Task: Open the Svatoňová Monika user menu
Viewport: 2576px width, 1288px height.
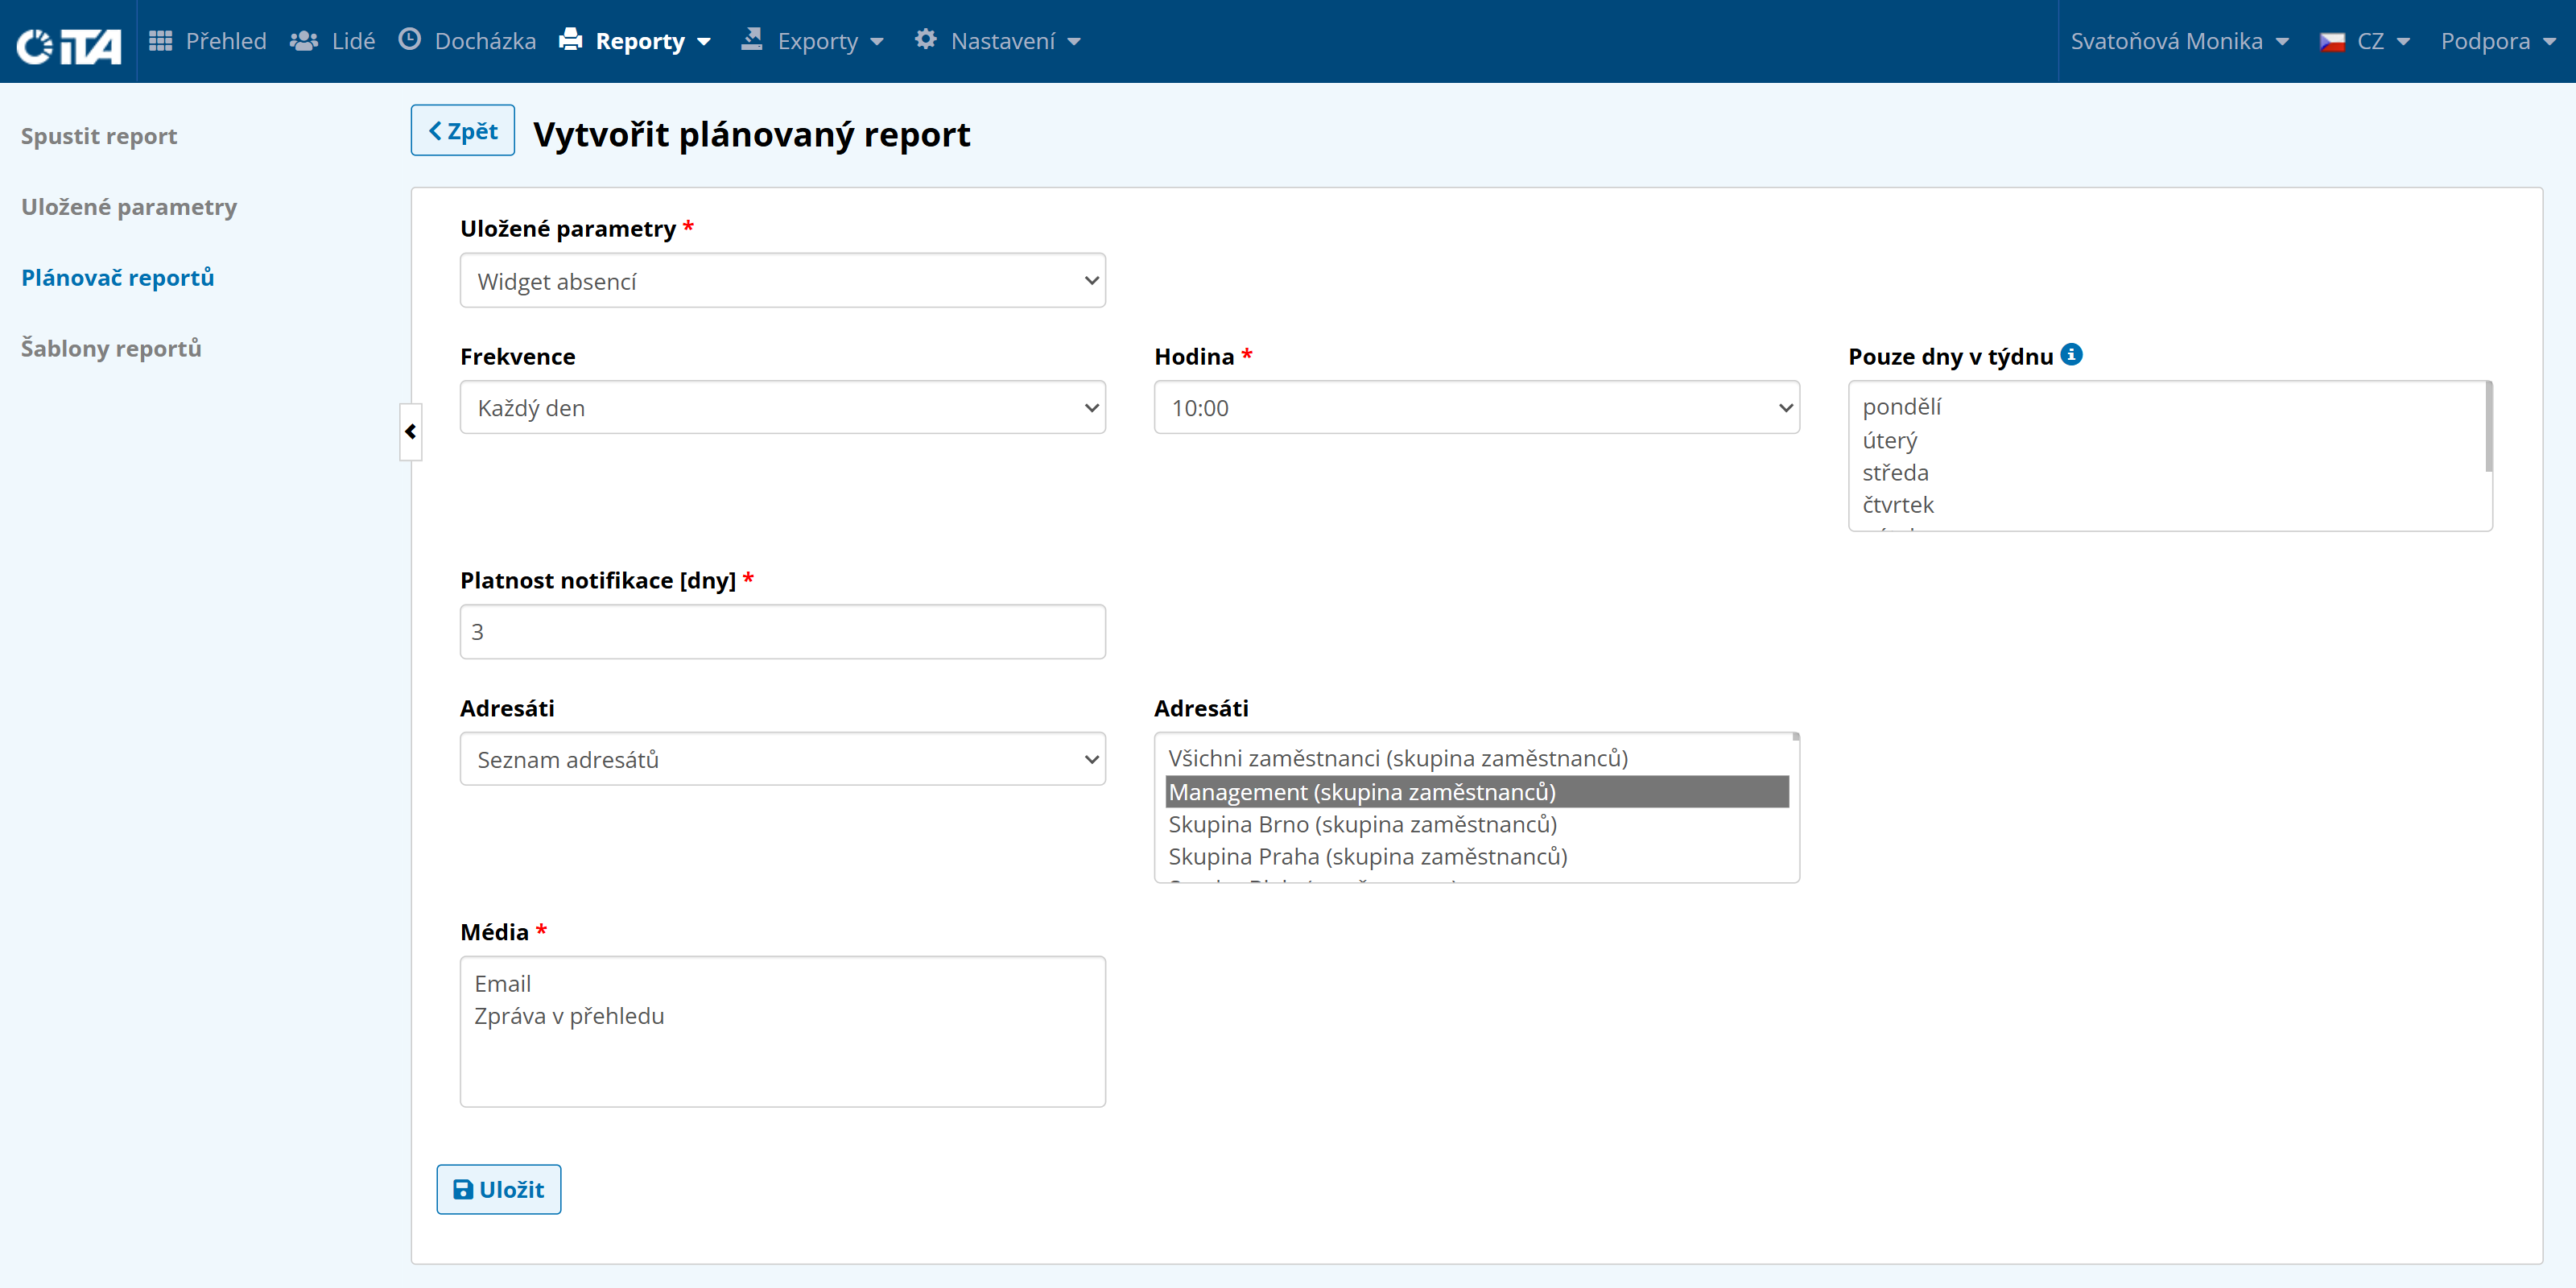Action: coord(2180,41)
